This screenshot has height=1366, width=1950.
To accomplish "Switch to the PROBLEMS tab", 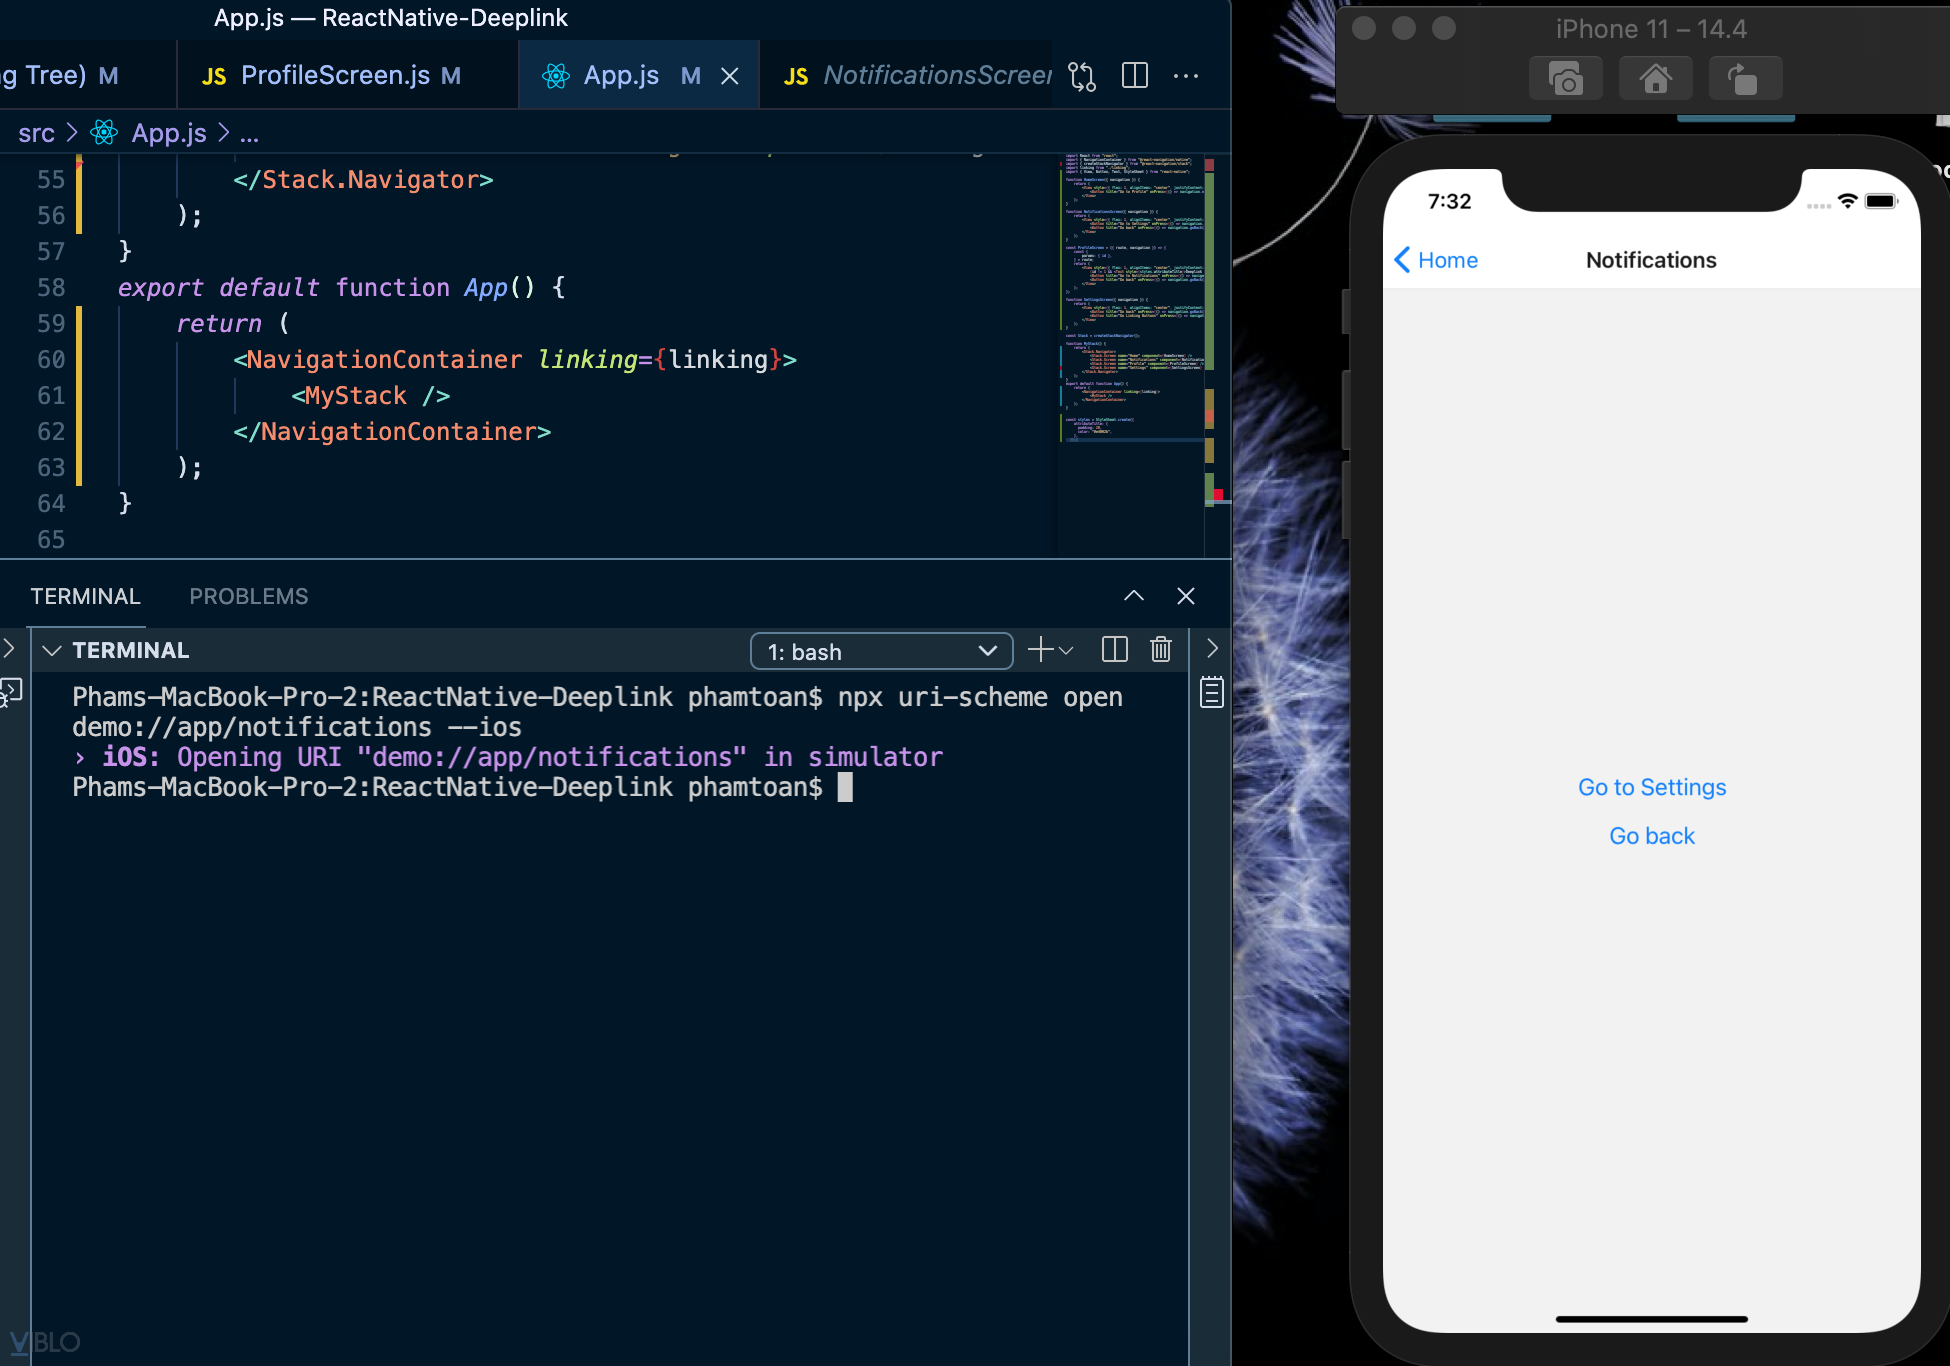I will 248,596.
